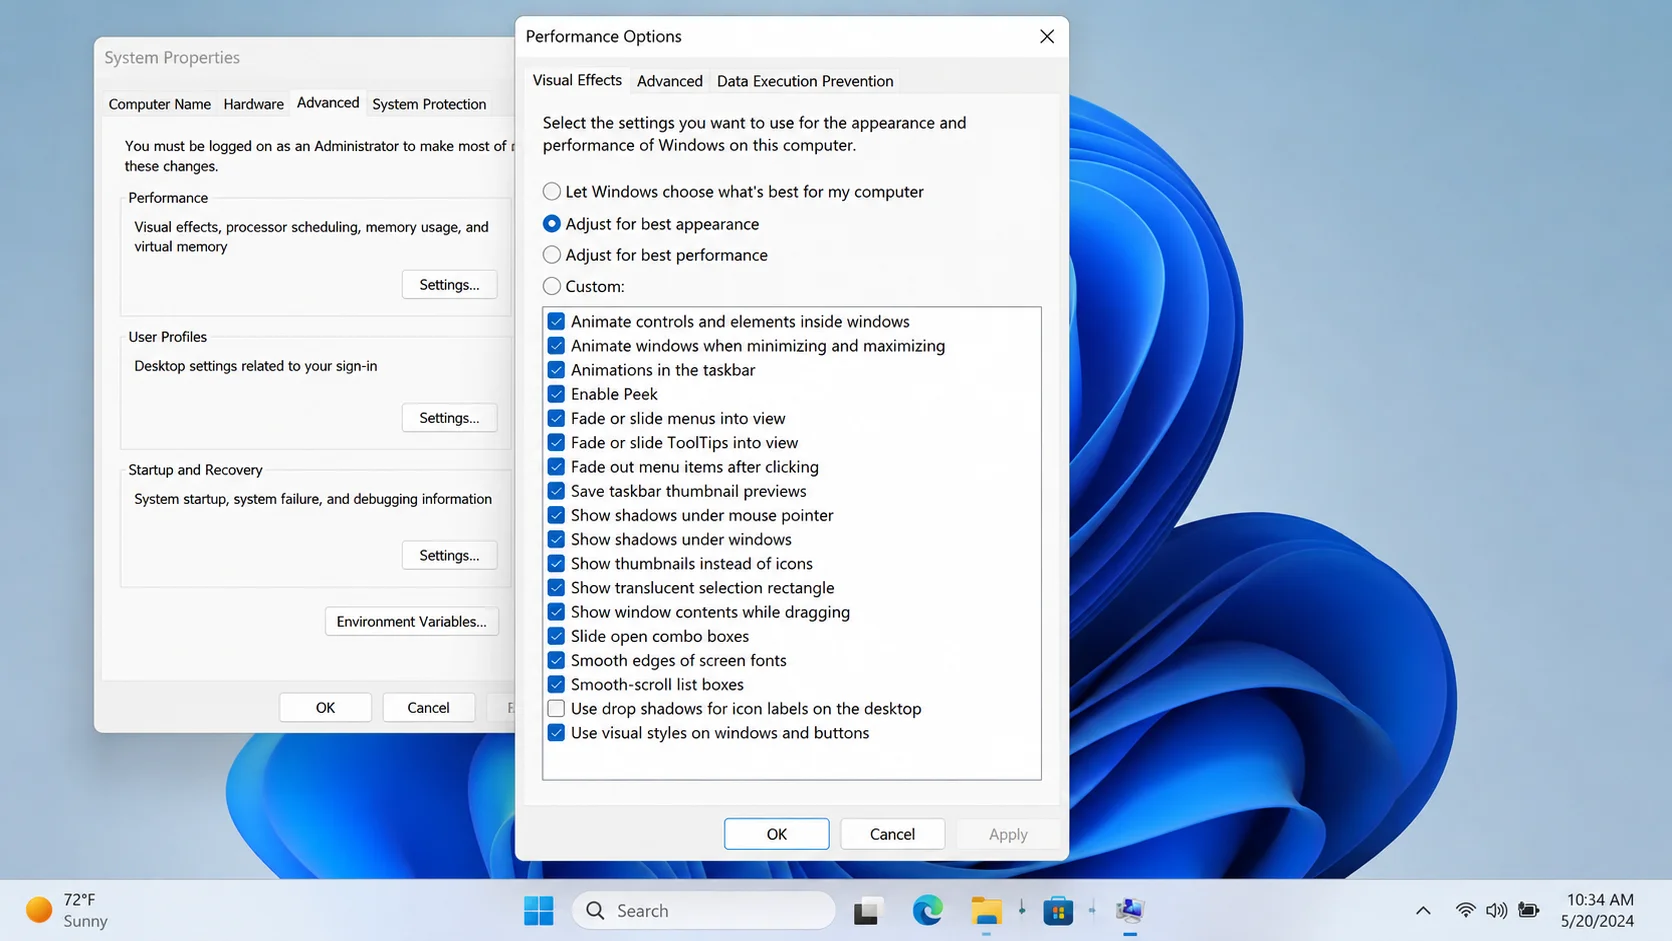Uncheck Show translucent selection rectangle

(556, 588)
